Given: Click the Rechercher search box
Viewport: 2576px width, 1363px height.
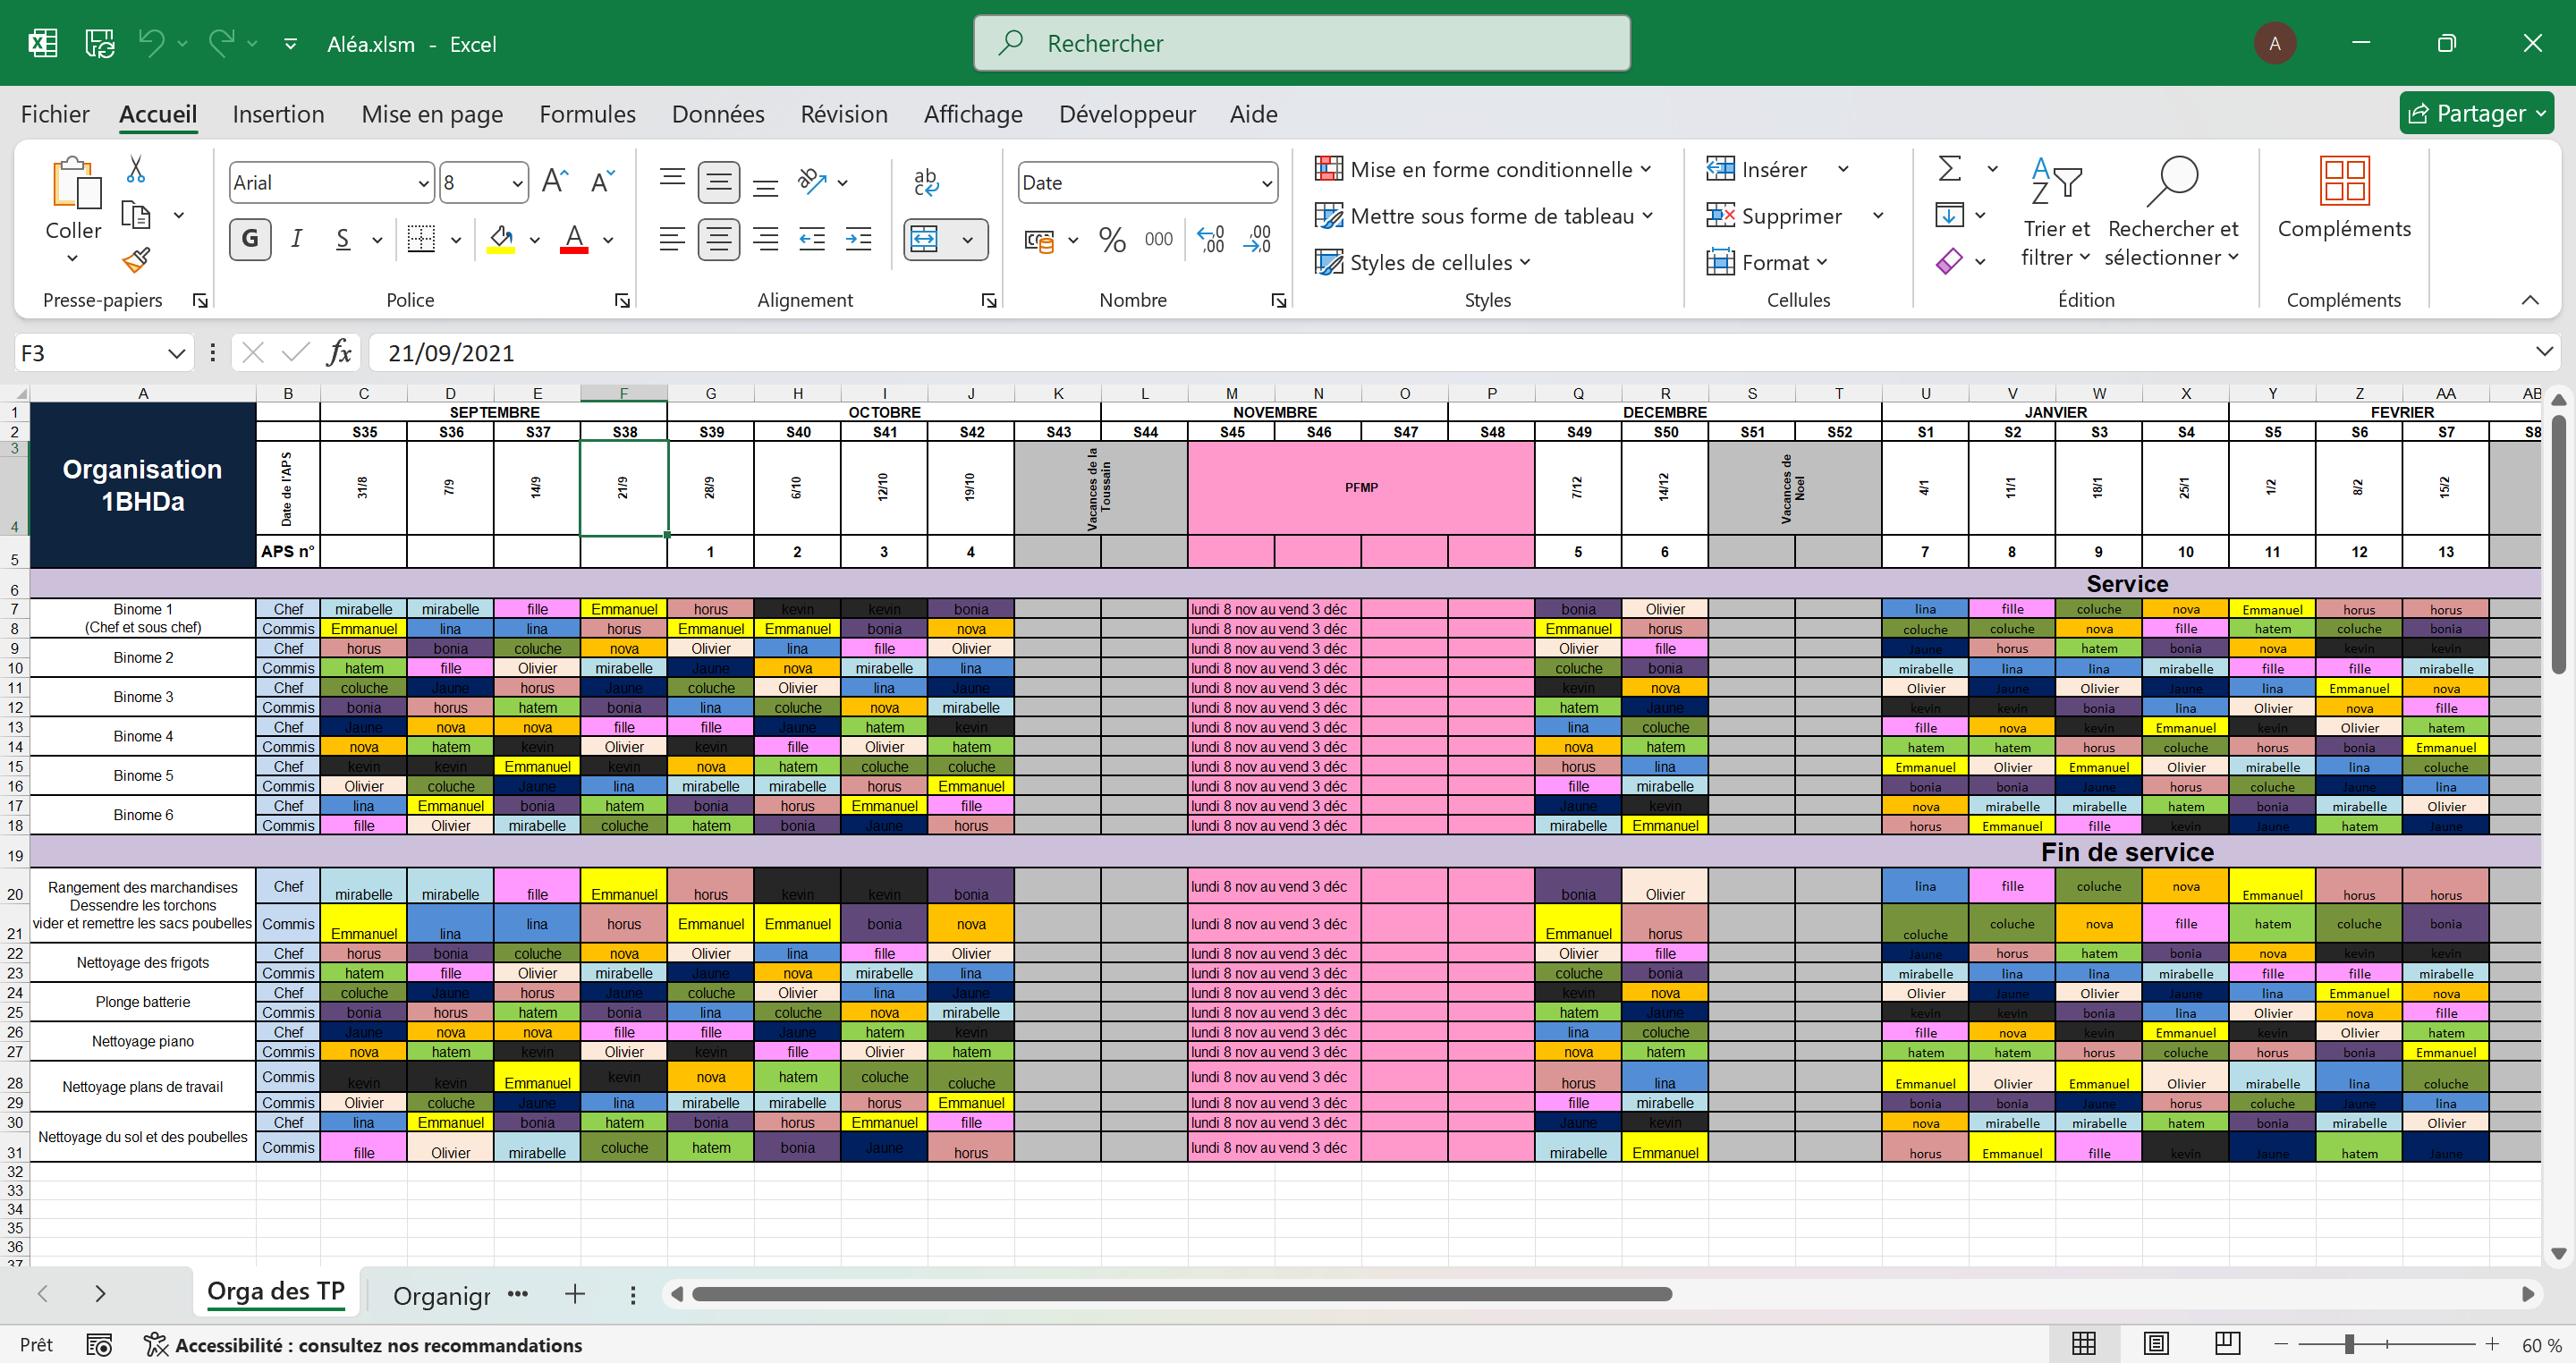Looking at the screenshot, I should 1301,43.
